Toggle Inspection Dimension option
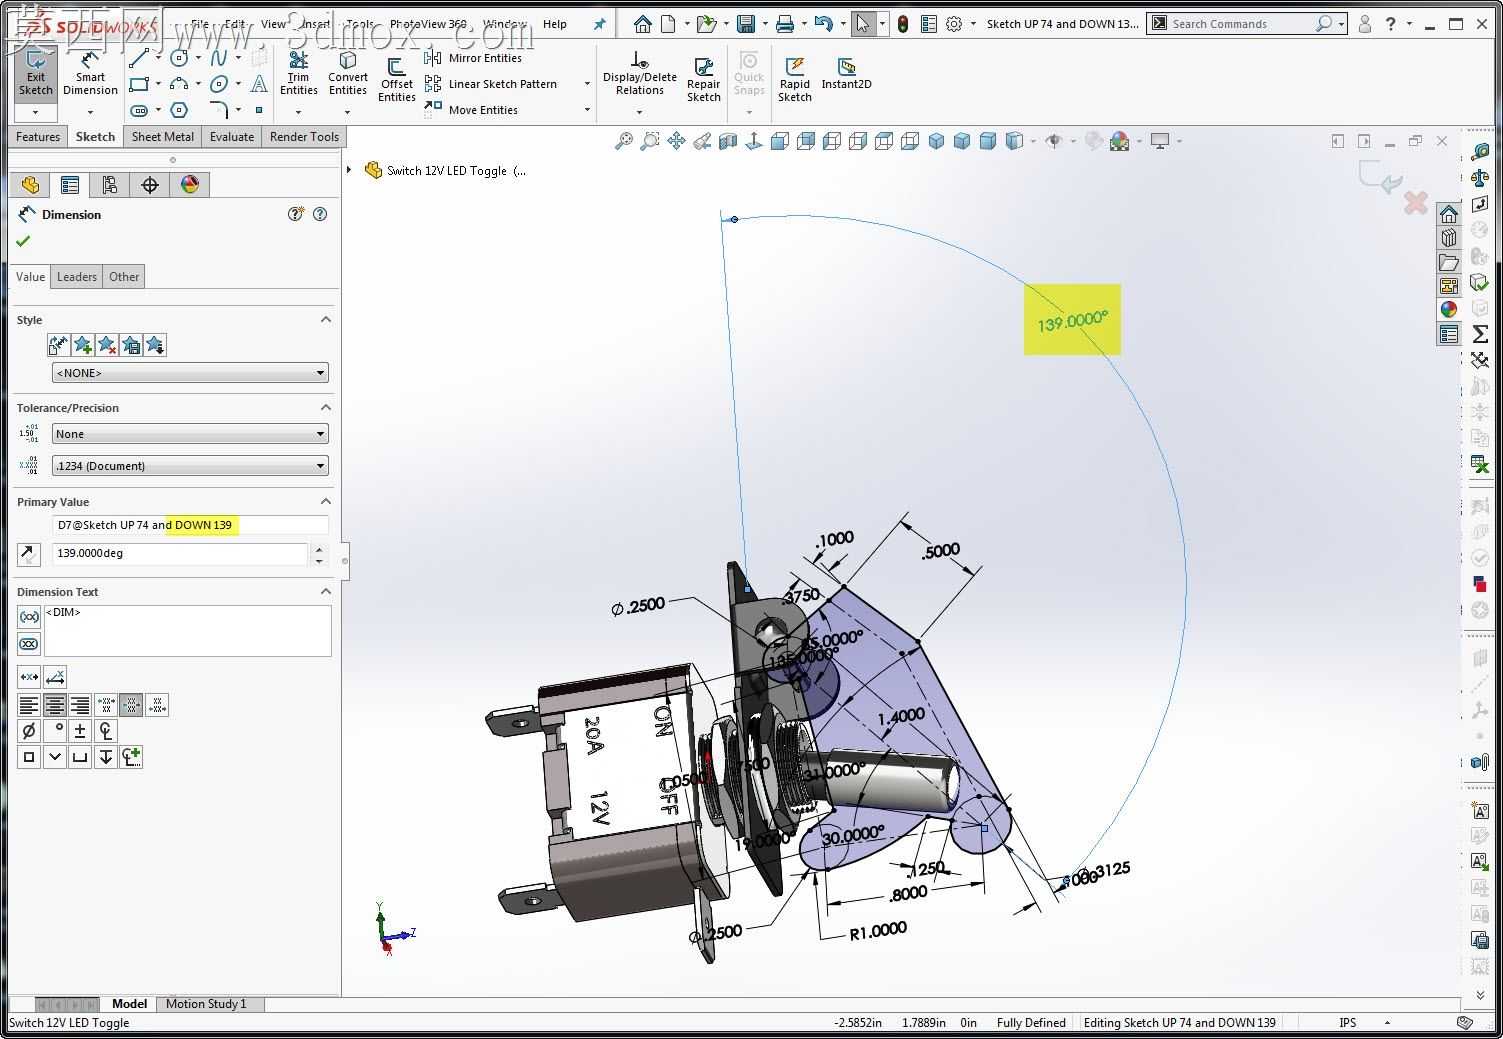The width and height of the screenshot is (1503, 1039). [x=29, y=644]
